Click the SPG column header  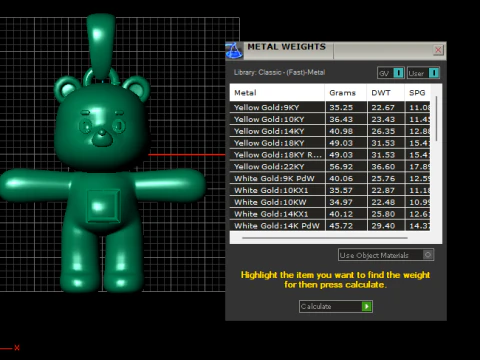(x=417, y=93)
